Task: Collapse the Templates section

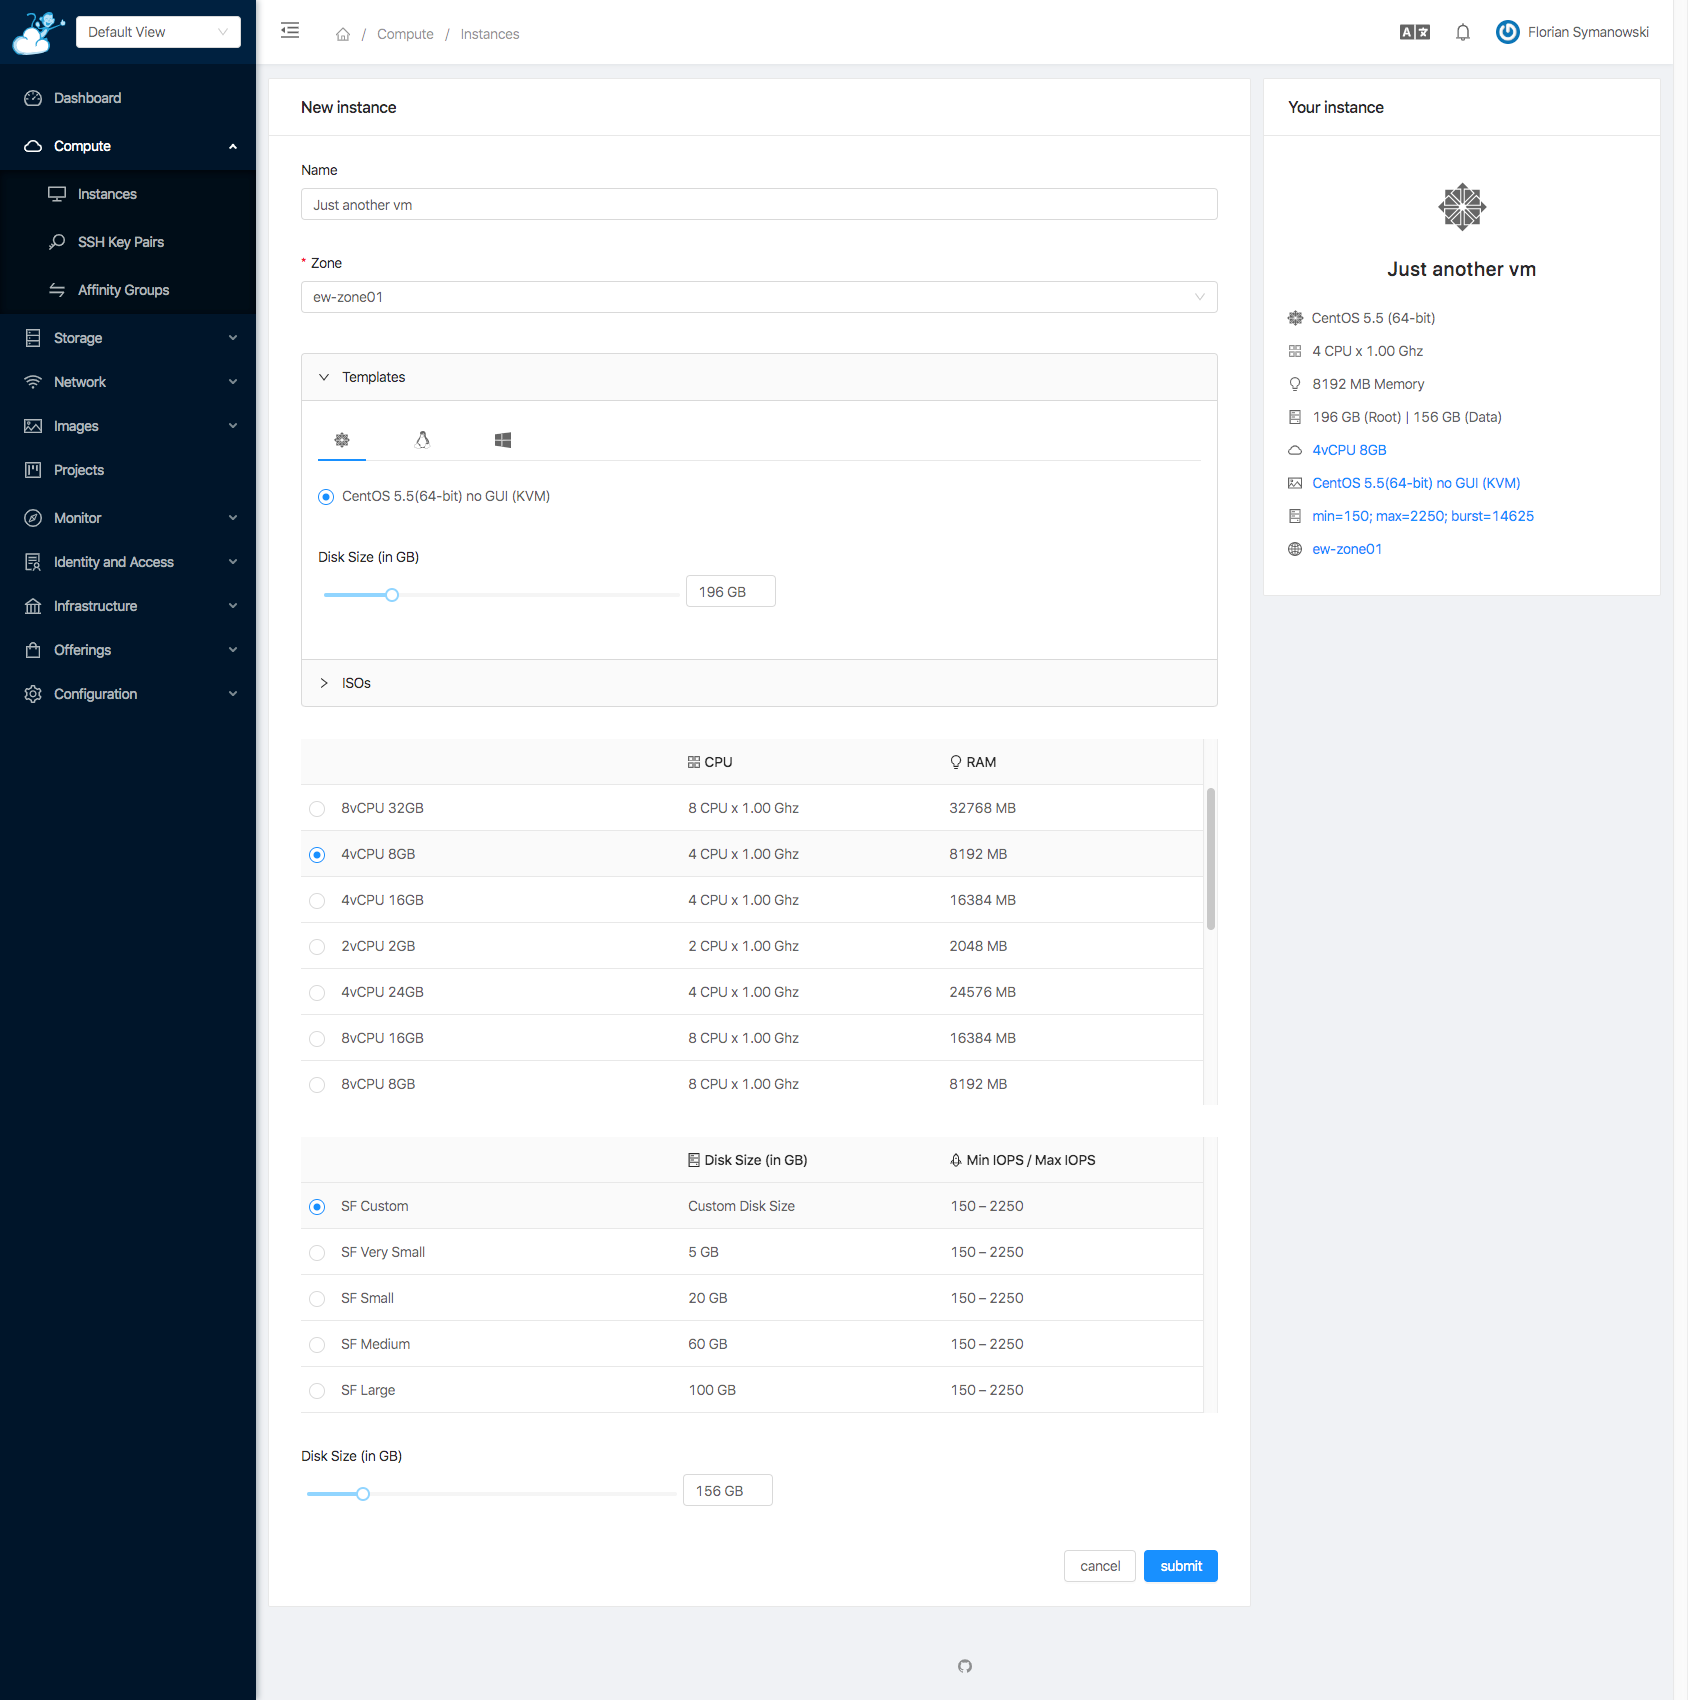Action: coord(759,377)
